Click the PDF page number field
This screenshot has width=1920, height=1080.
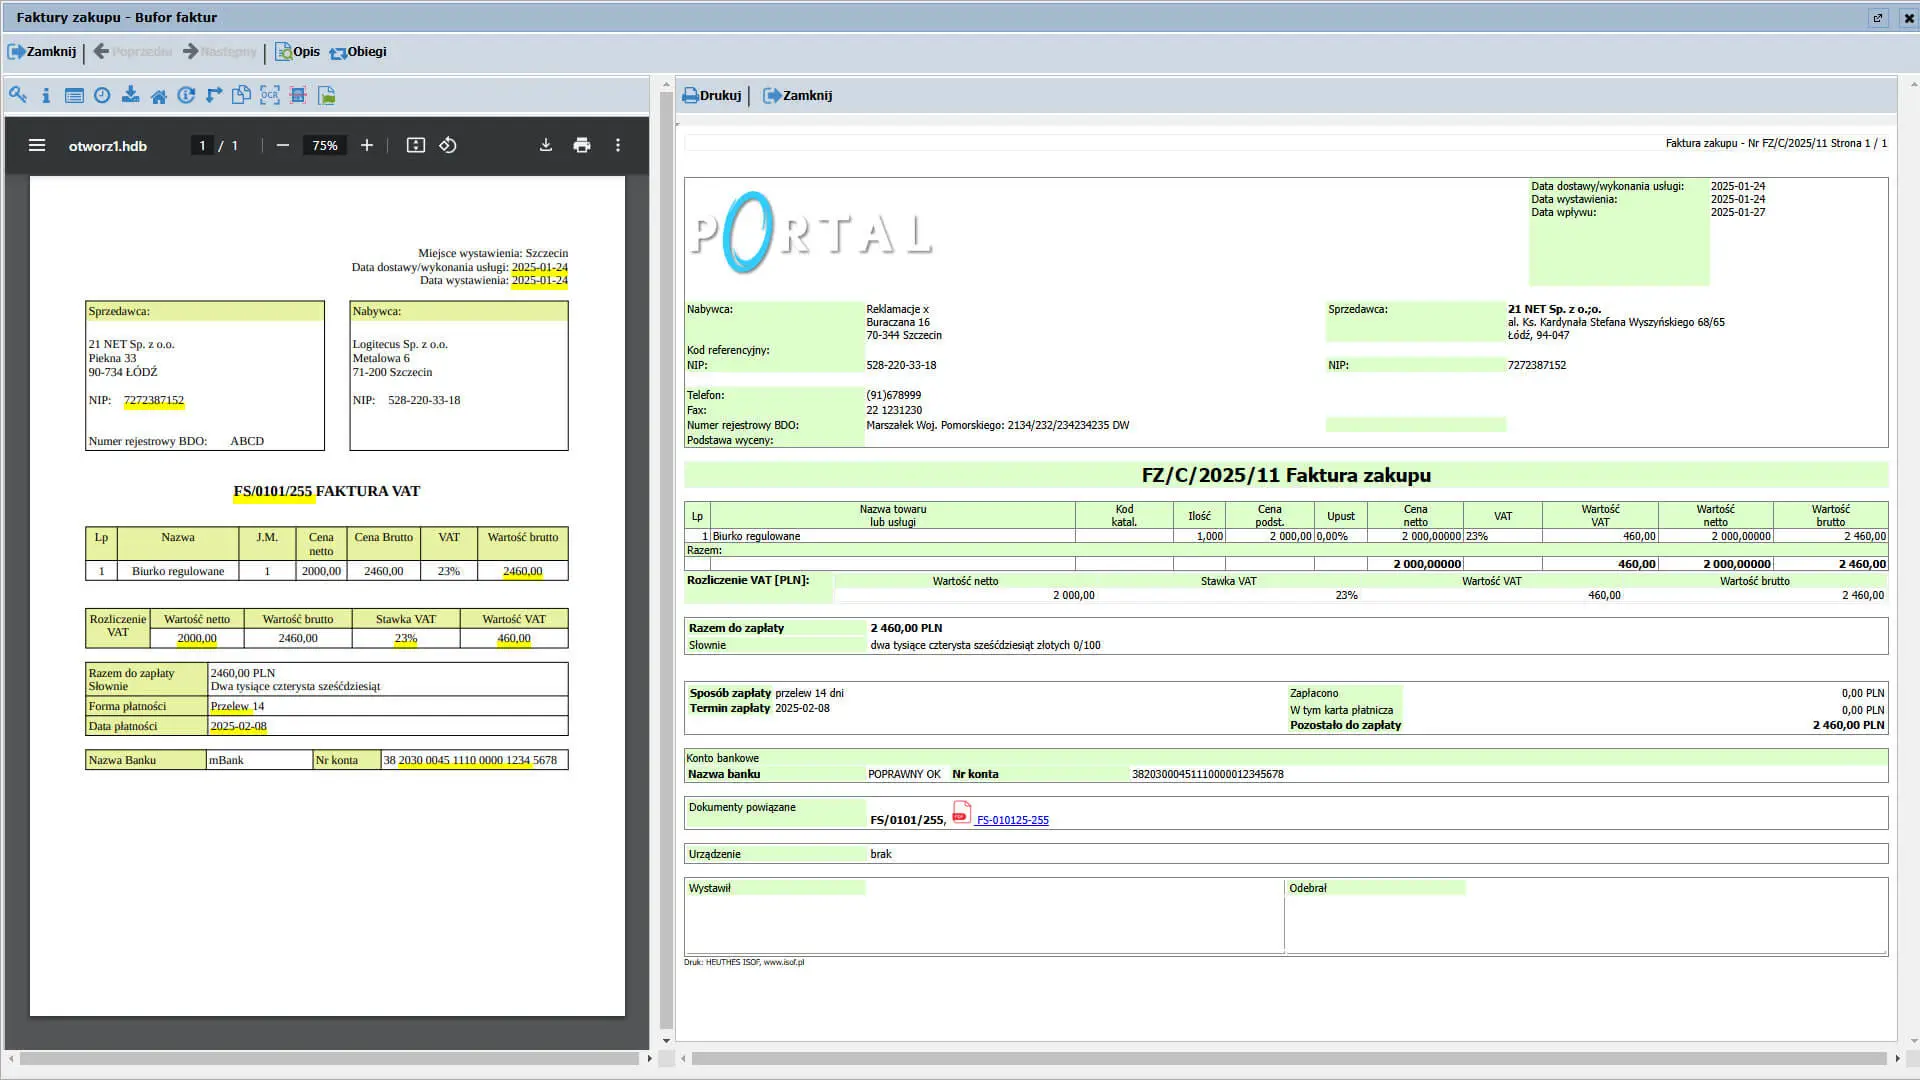click(202, 145)
